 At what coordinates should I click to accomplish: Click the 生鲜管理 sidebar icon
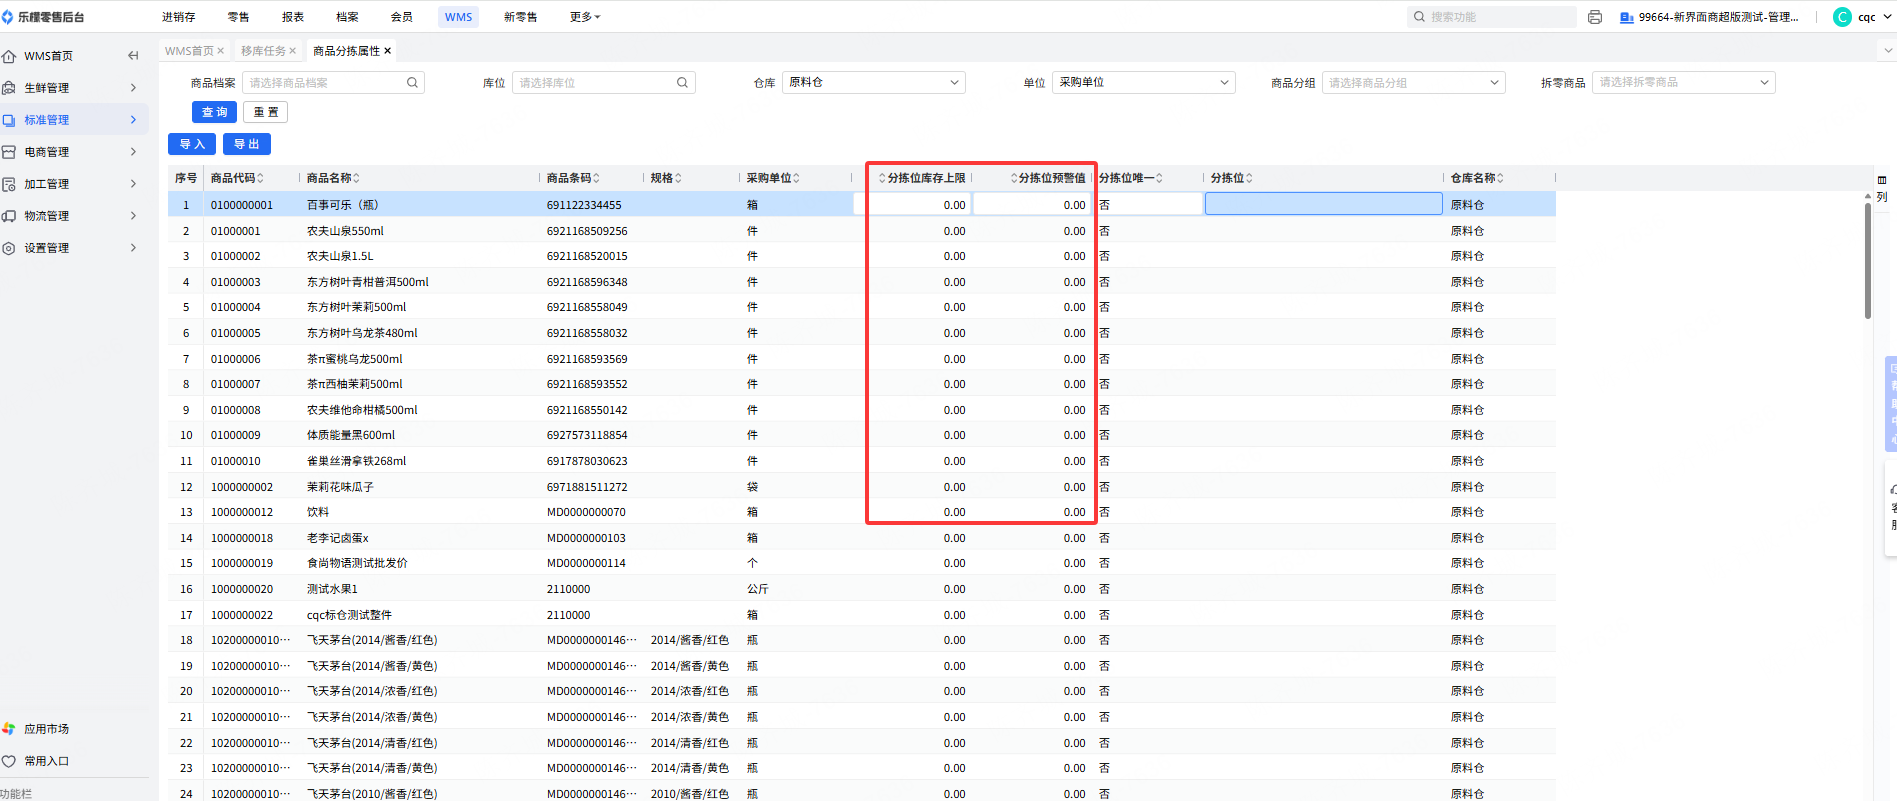point(9,88)
